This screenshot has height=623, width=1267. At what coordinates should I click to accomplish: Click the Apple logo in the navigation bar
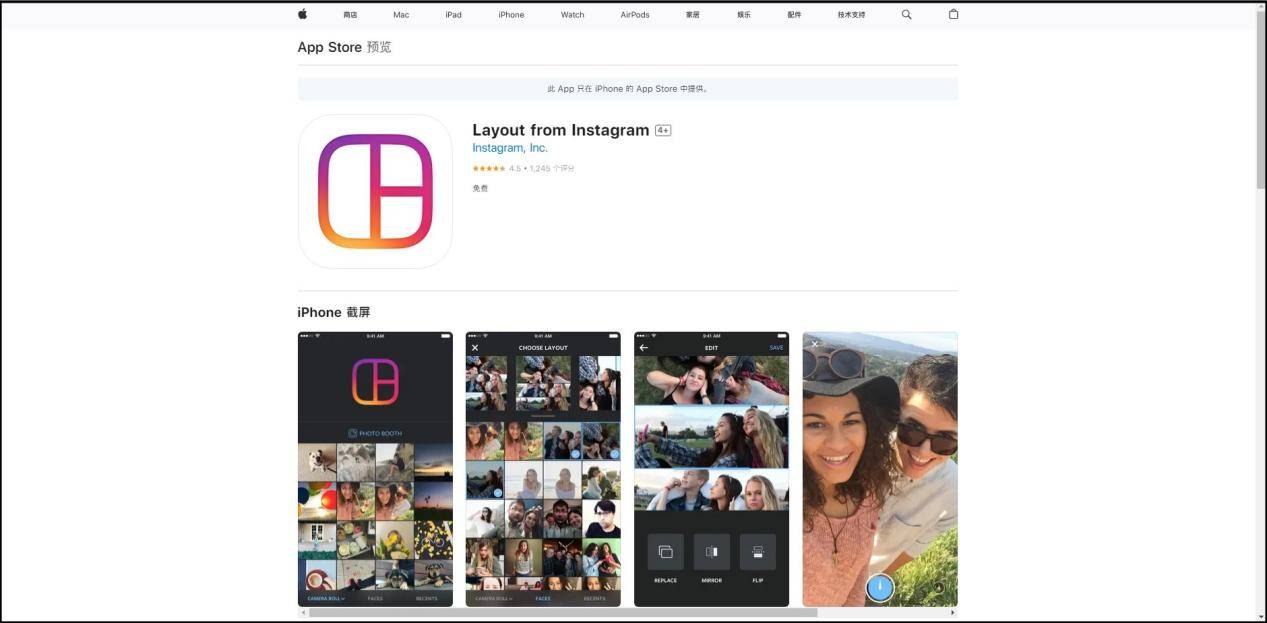click(301, 14)
